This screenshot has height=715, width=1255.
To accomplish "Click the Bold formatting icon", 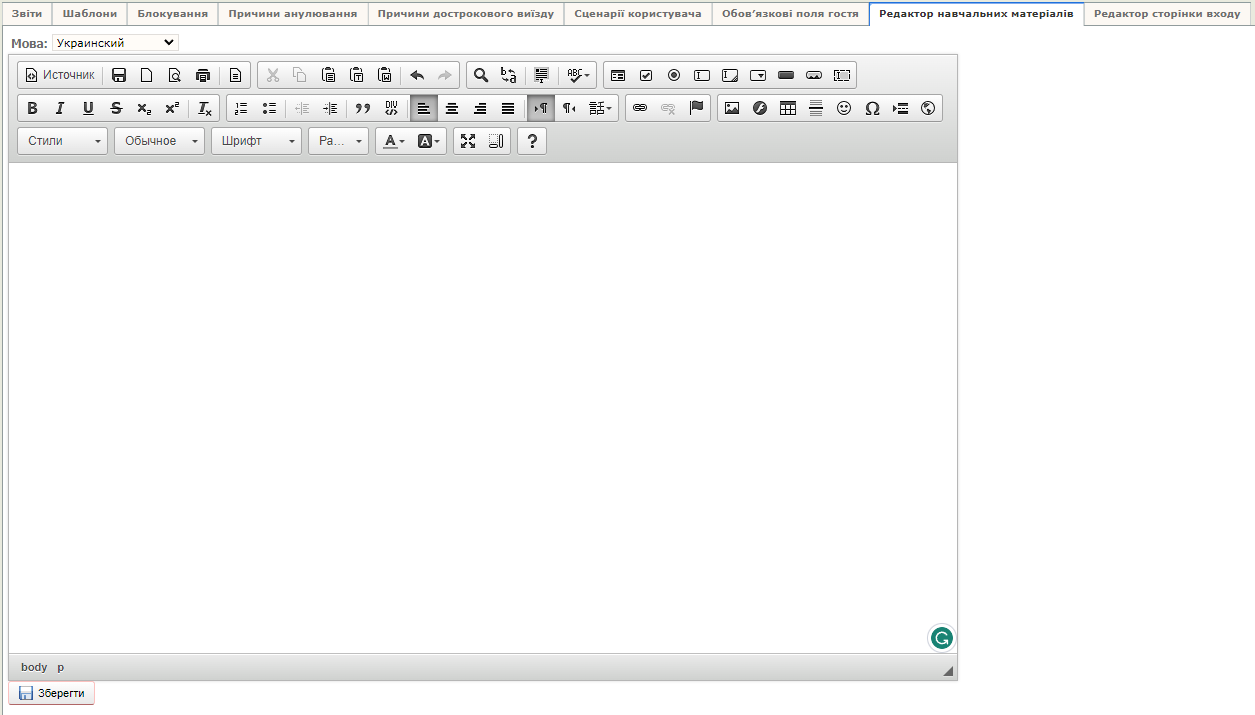I will tap(32, 108).
